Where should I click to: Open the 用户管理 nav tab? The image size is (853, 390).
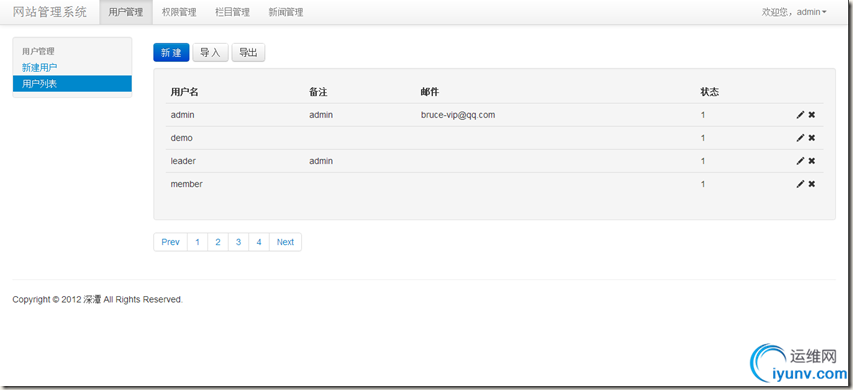[126, 12]
